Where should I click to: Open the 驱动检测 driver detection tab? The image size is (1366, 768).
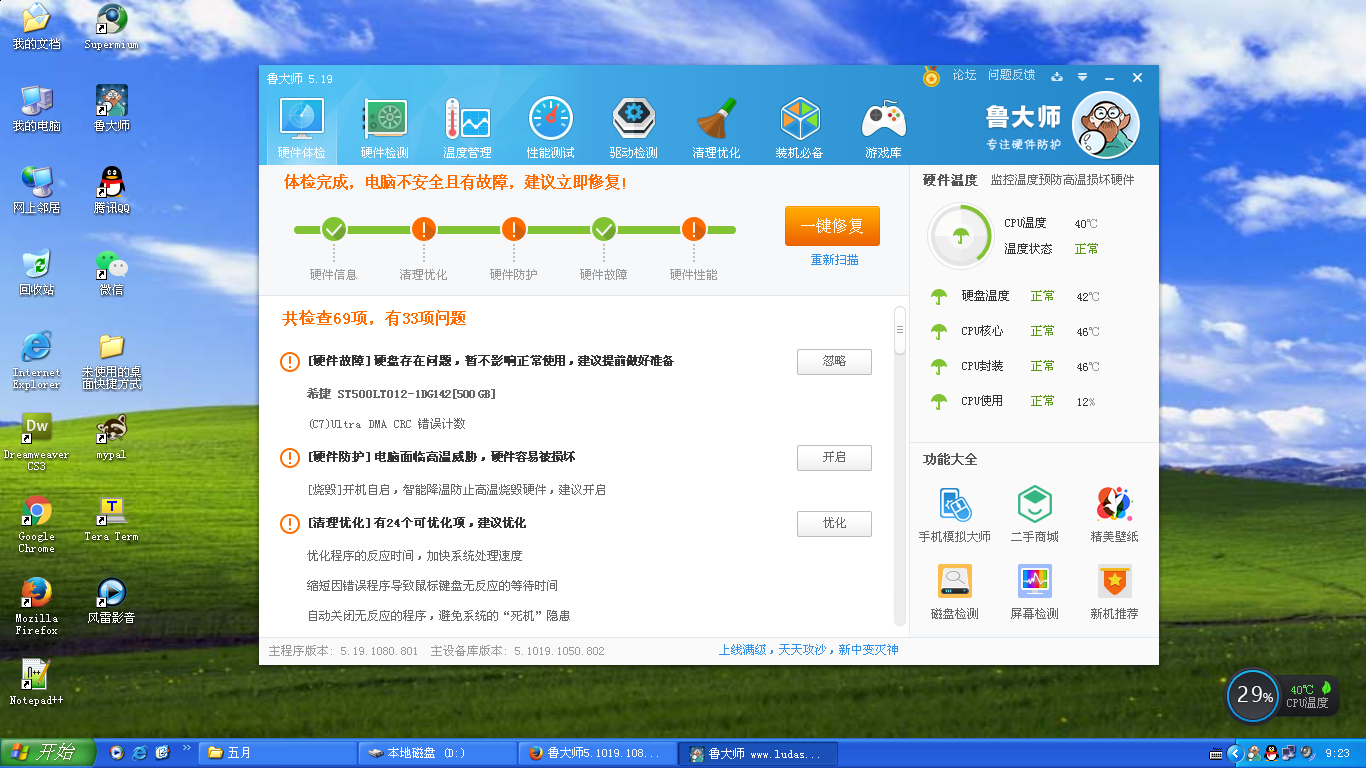click(x=633, y=129)
